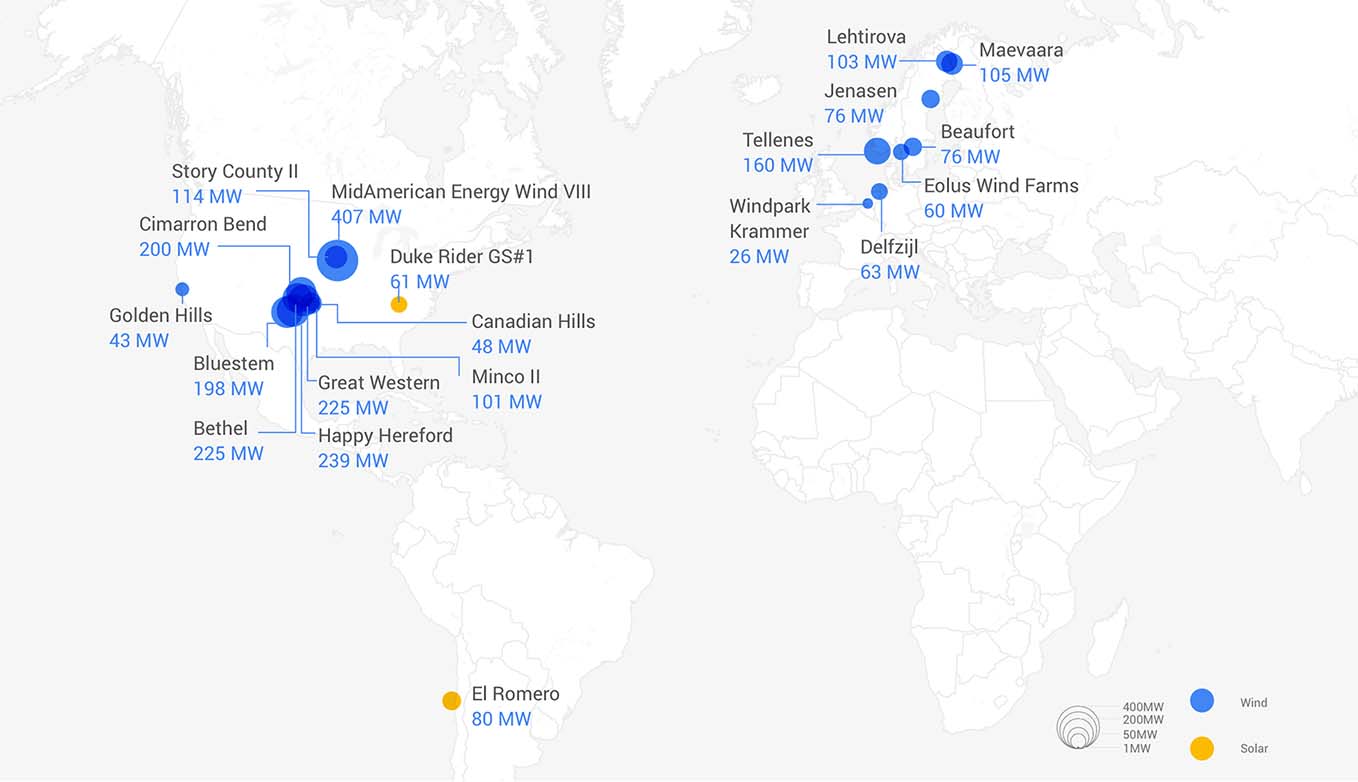Select the Lehtirova label in Scandinavia

click(866, 37)
